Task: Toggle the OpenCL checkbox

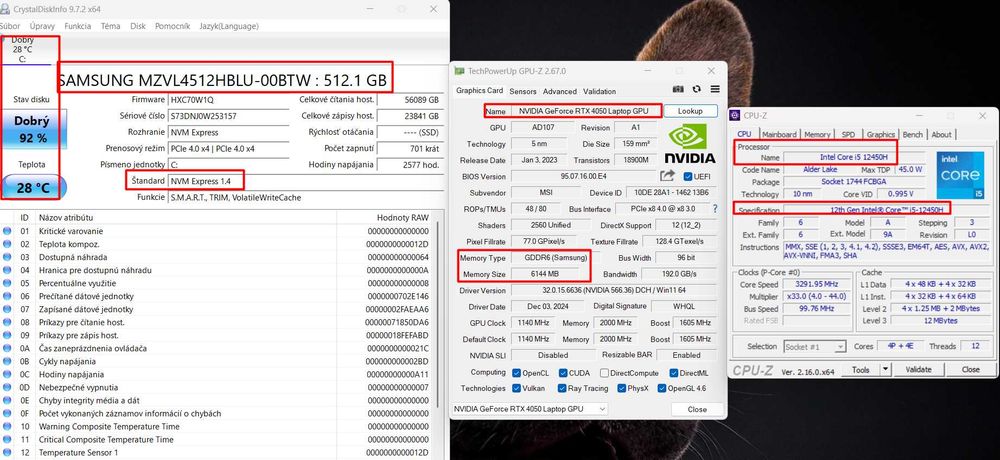Action: click(x=517, y=373)
